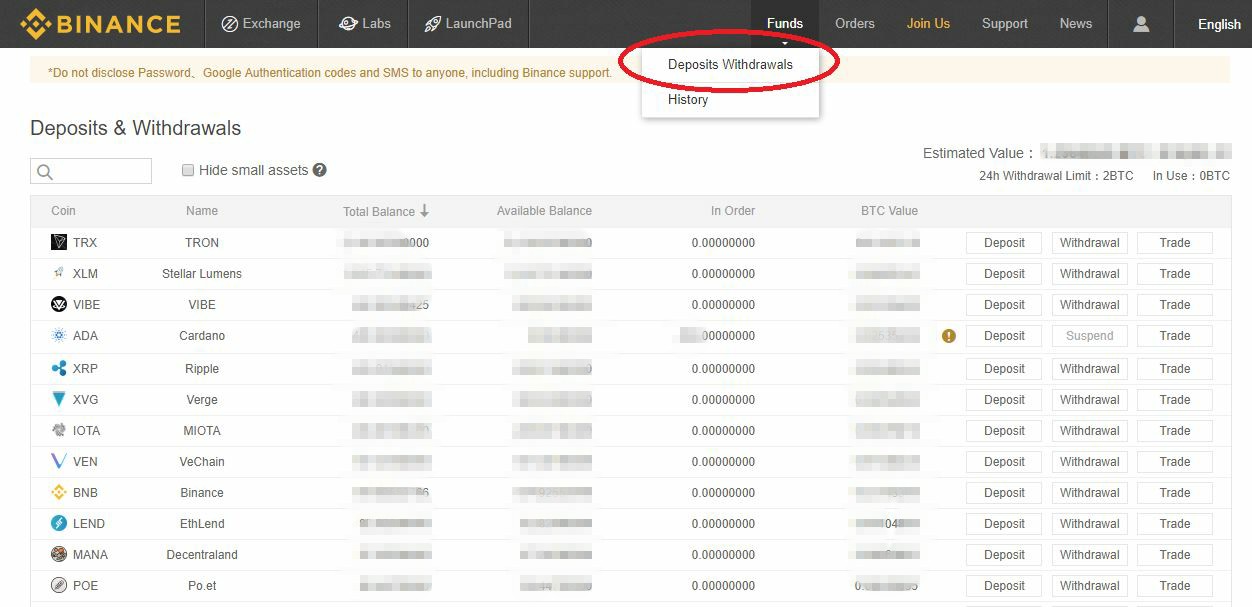Click Deposit button for MANA
This screenshot has width=1252, height=607.
click(x=1004, y=555)
